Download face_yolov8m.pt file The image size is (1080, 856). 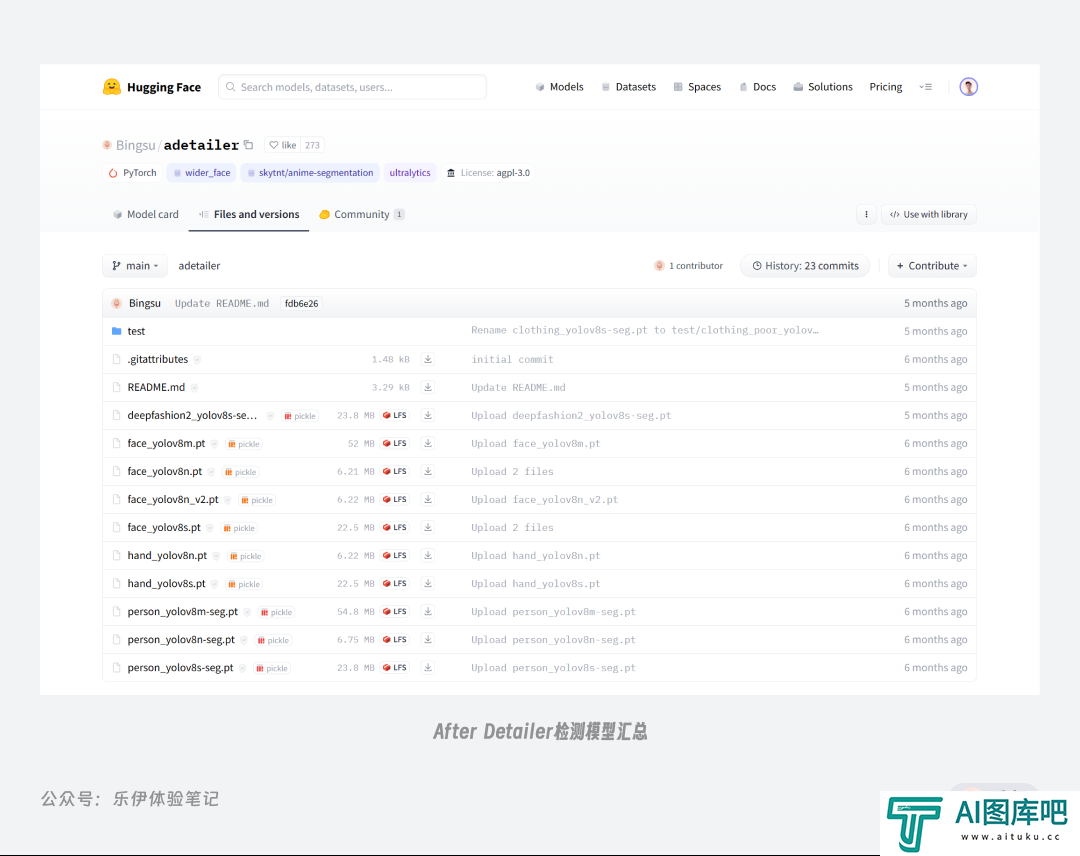(x=428, y=443)
